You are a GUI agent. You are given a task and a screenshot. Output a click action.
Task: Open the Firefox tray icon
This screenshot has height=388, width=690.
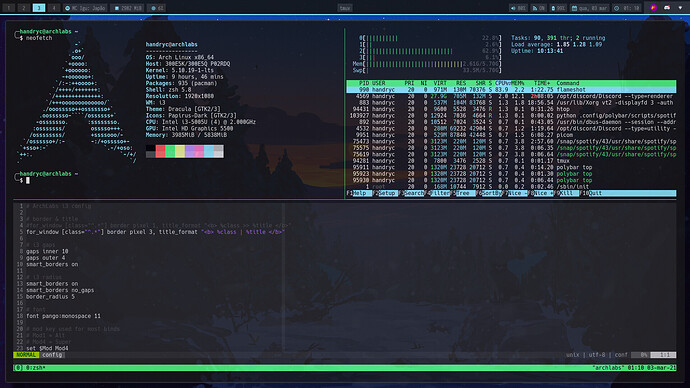[x=654, y=8]
